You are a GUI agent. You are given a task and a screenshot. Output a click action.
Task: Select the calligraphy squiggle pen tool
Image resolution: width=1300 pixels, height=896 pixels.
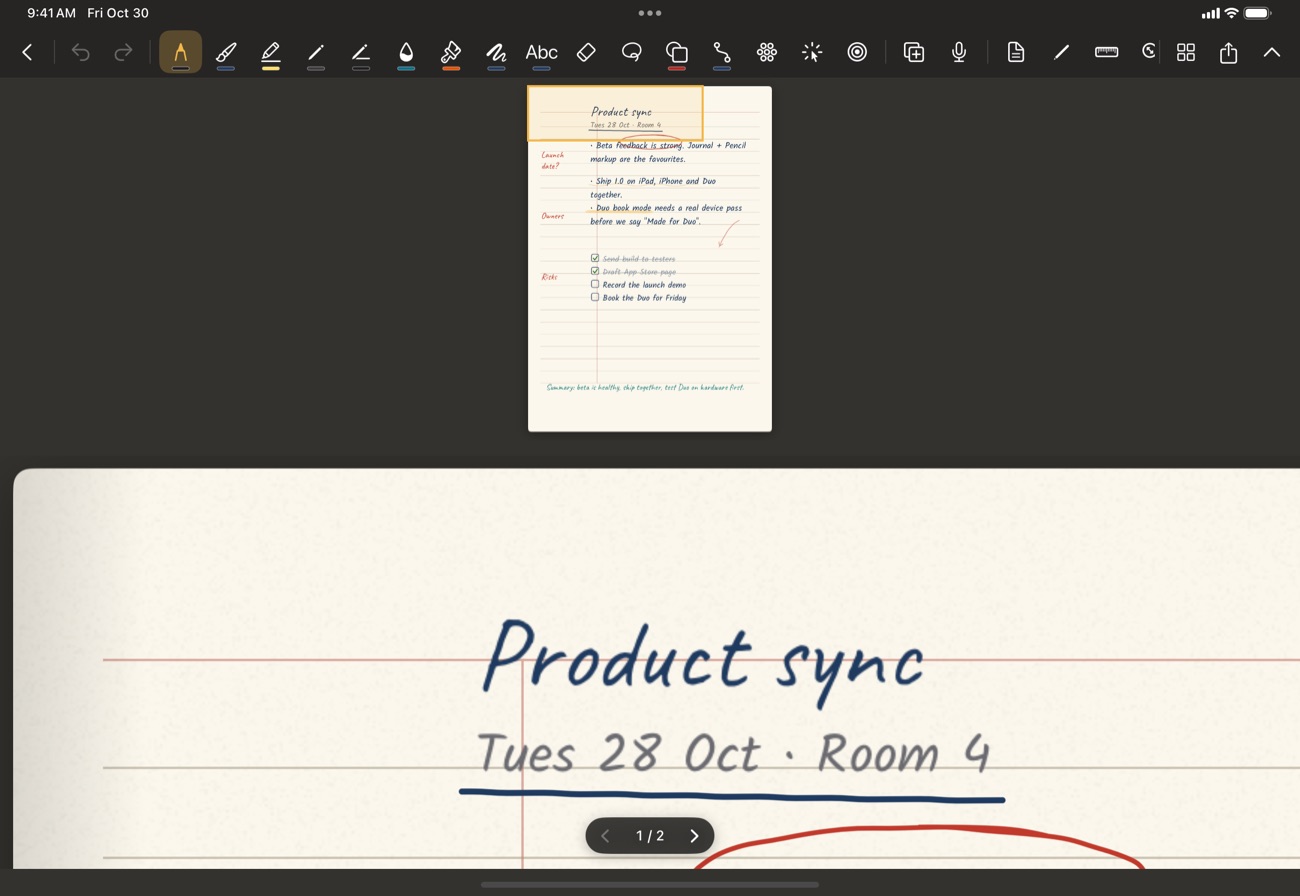pyautogui.click(x=496, y=53)
